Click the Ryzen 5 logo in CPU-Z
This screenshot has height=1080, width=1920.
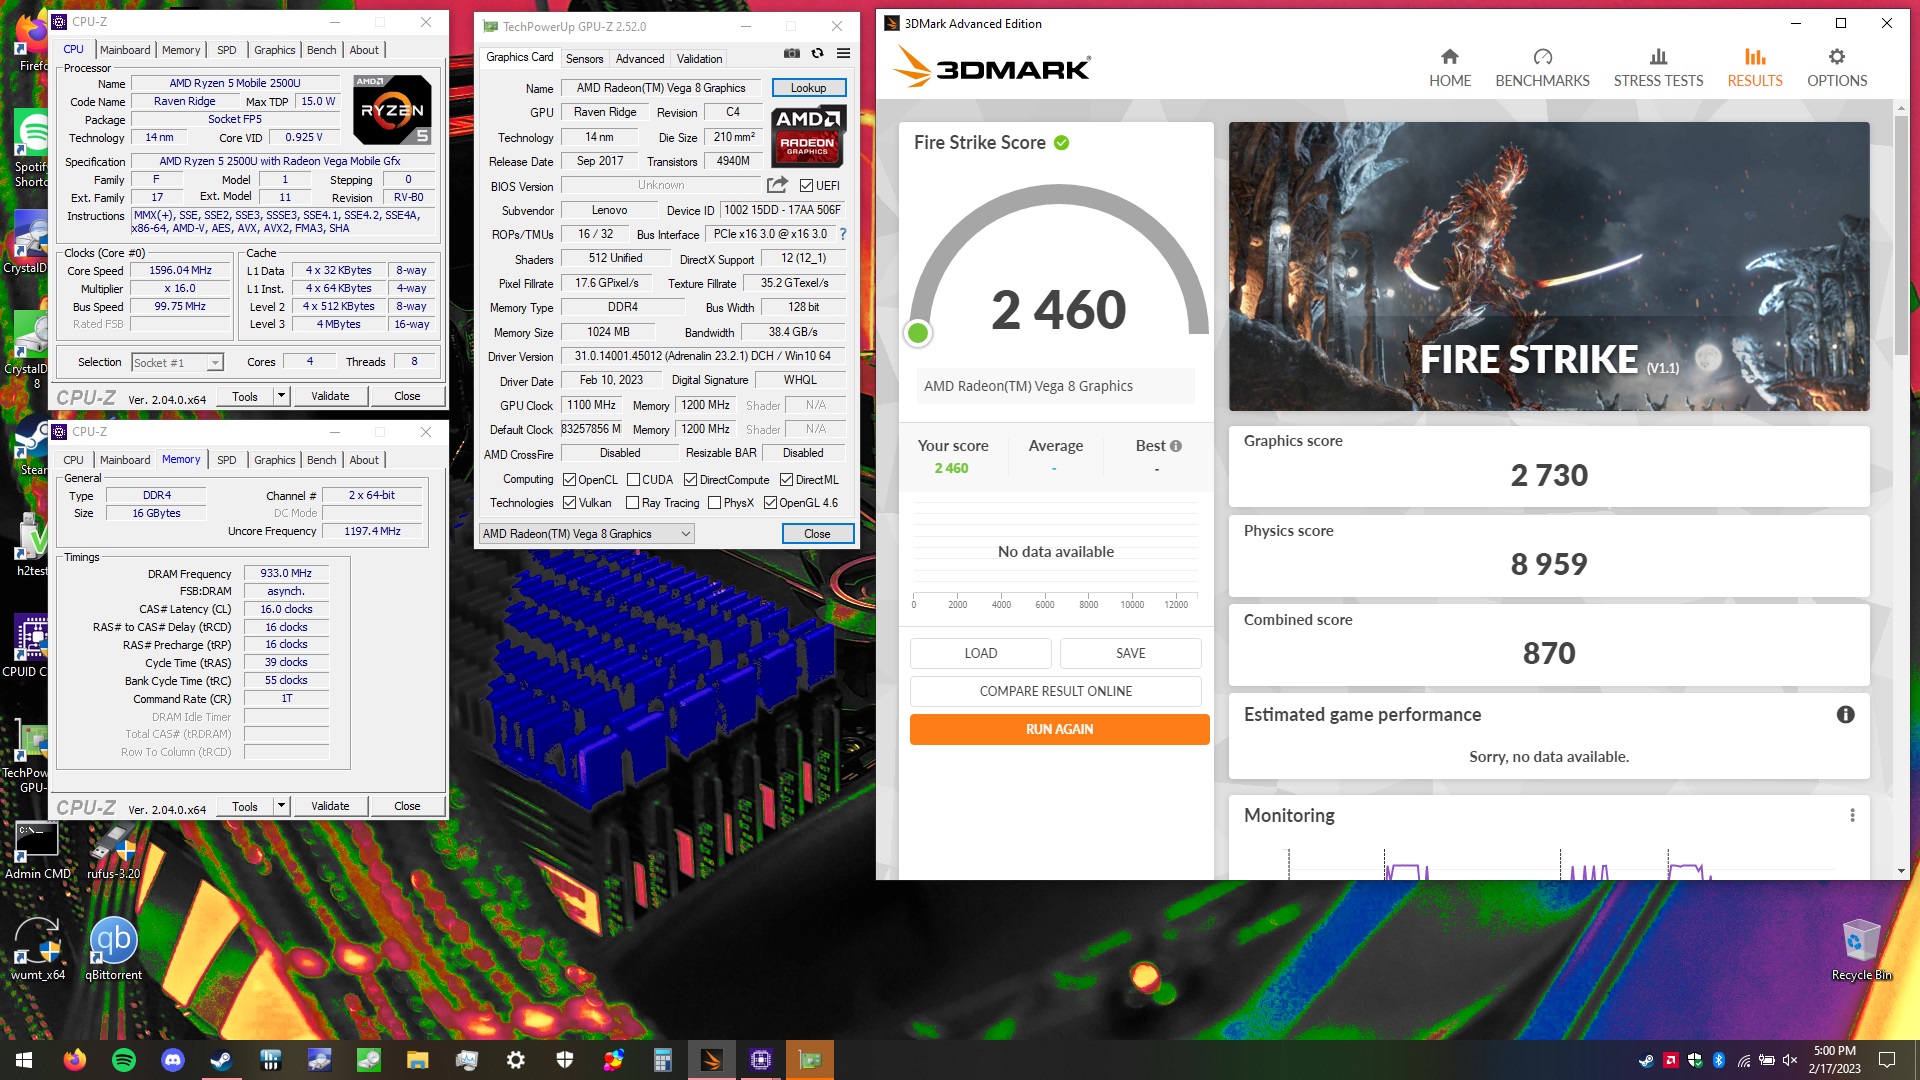pyautogui.click(x=393, y=110)
